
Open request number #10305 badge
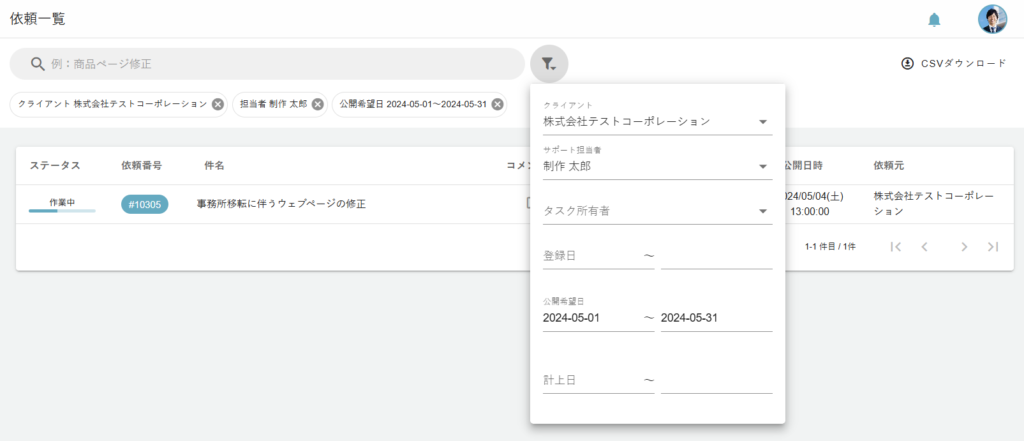coord(144,204)
